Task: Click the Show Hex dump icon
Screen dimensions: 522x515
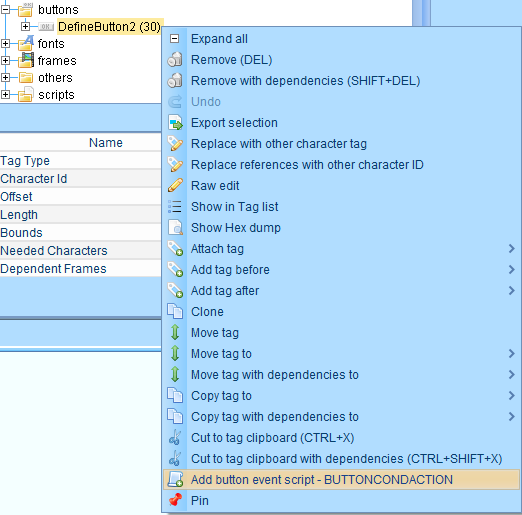Action: (175, 228)
